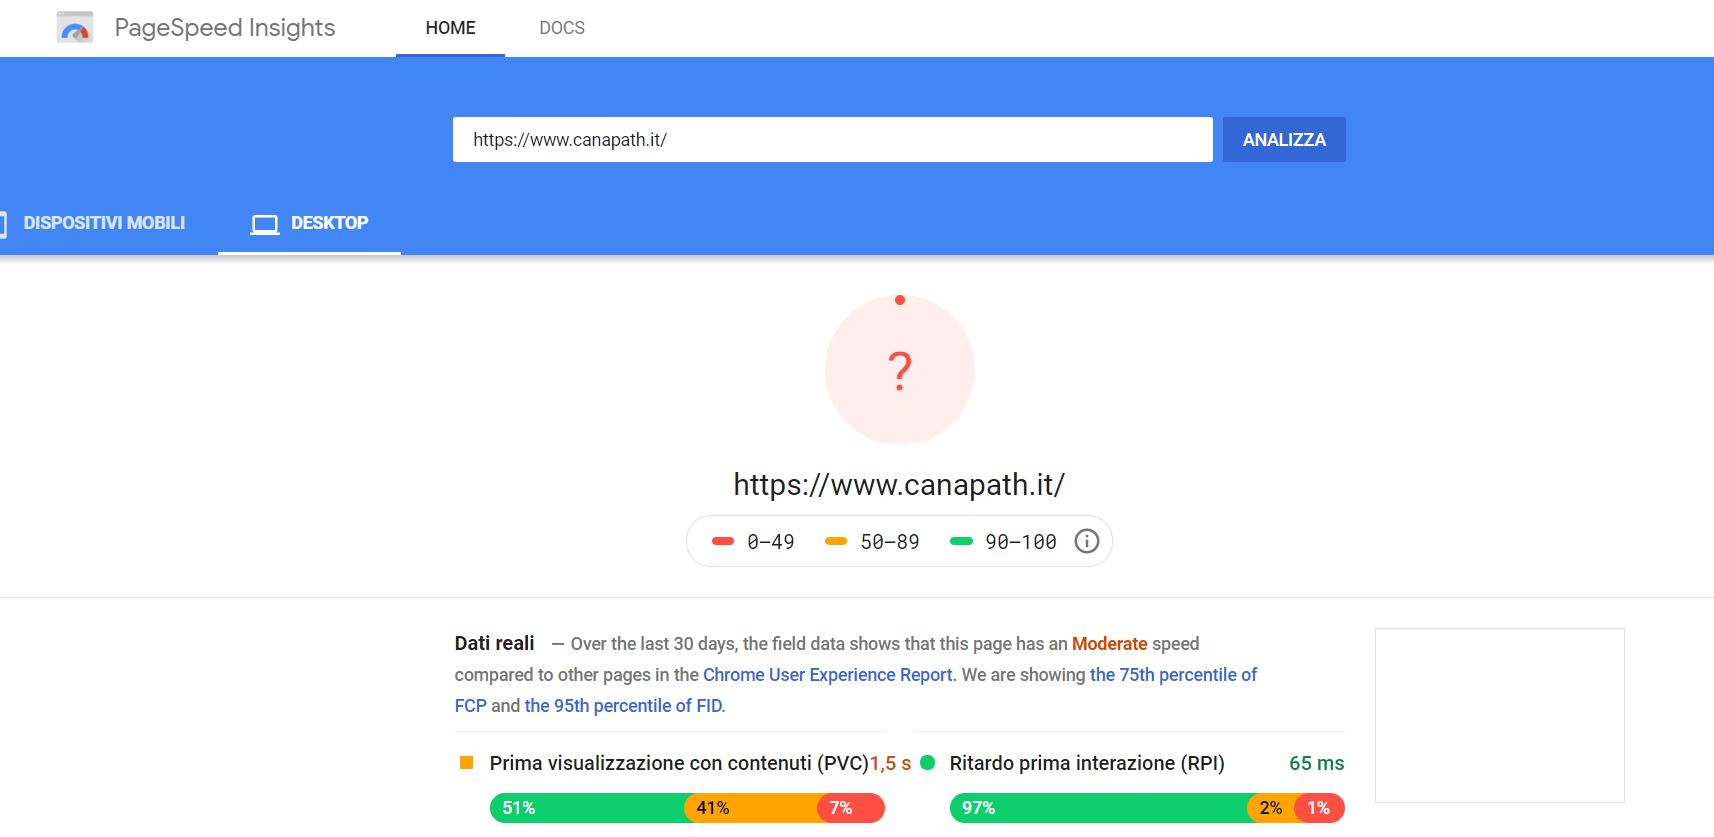Click the Dati reali heading
This screenshot has height=837, width=1714.
click(x=494, y=643)
